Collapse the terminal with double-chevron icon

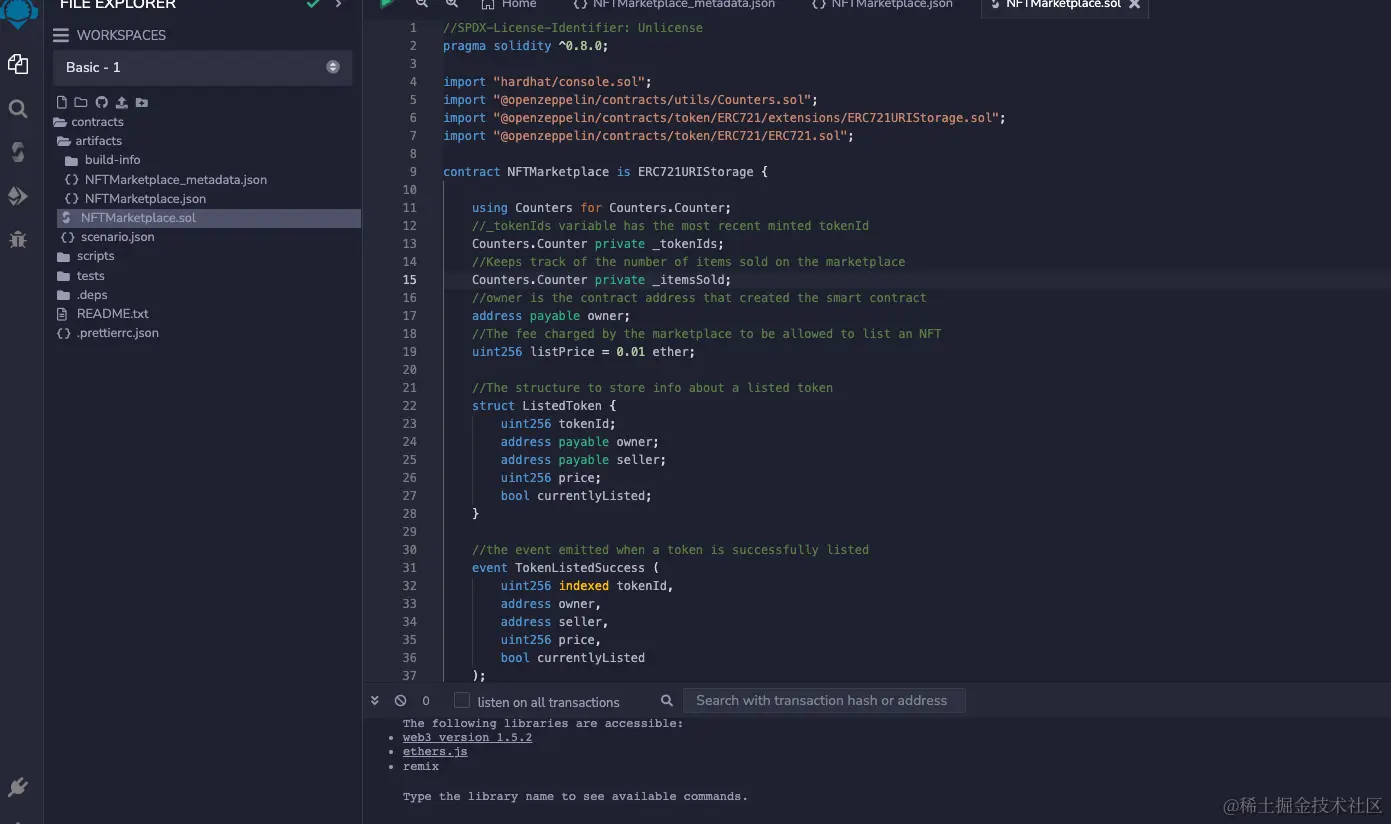375,701
